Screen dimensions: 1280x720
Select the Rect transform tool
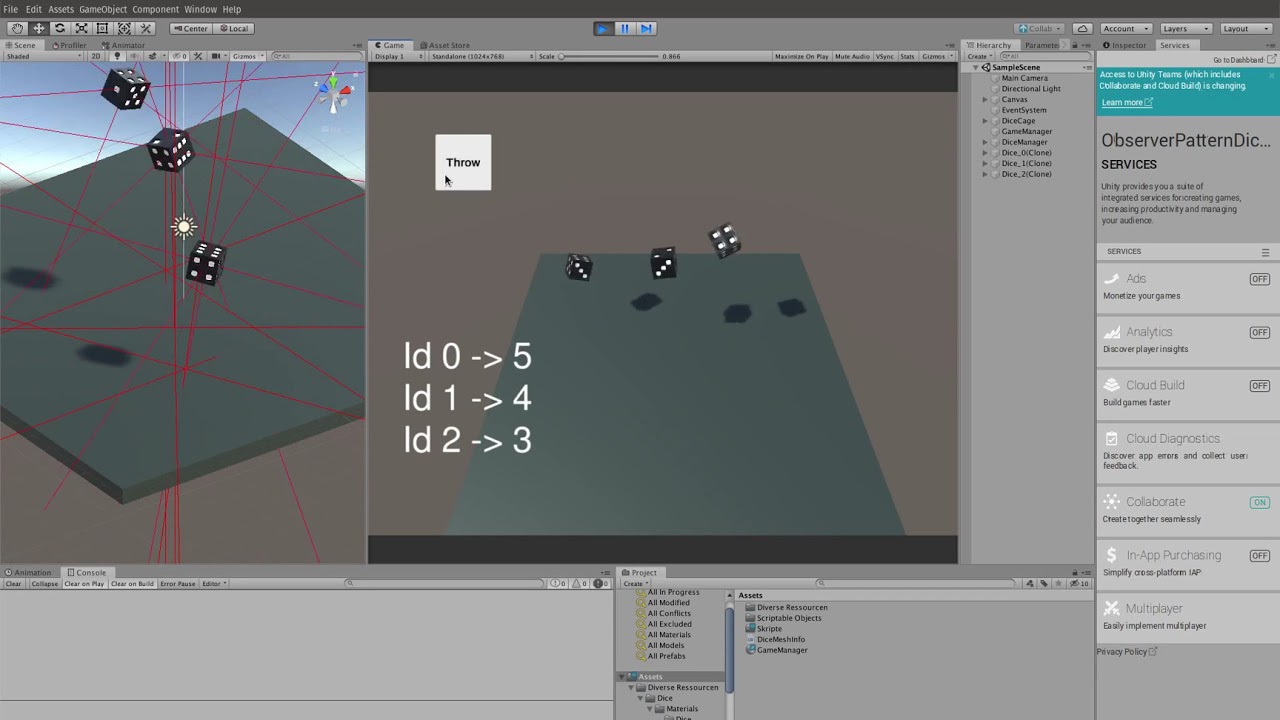click(x=102, y=28)
